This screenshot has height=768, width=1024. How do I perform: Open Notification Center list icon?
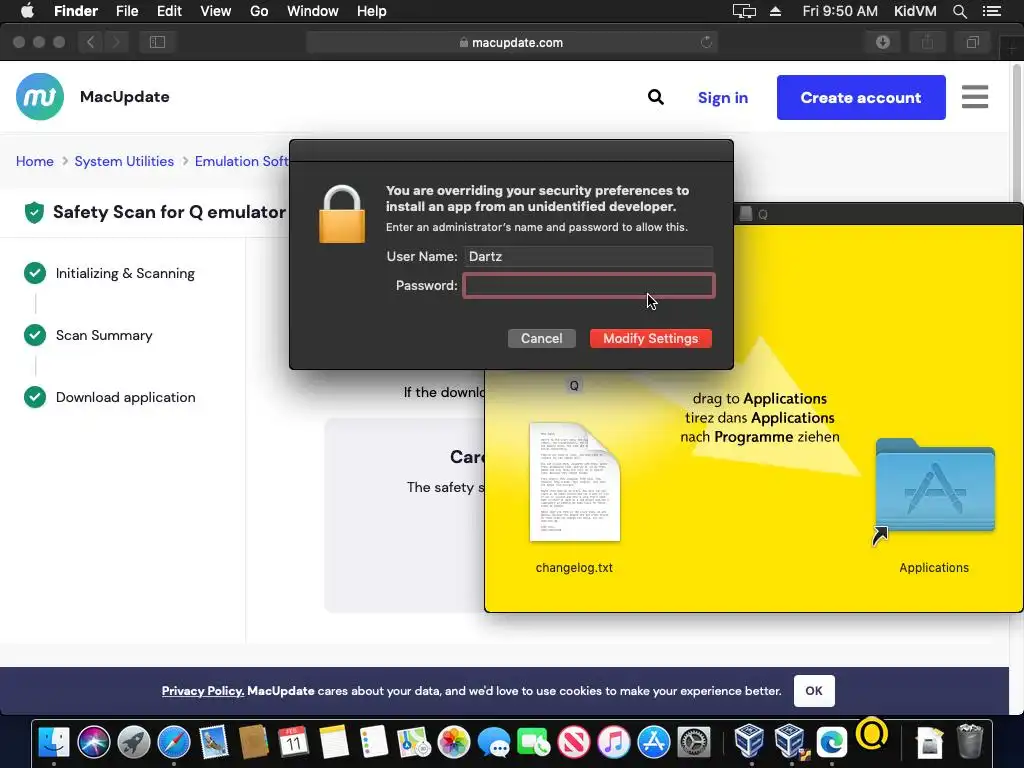coord(991,11)
